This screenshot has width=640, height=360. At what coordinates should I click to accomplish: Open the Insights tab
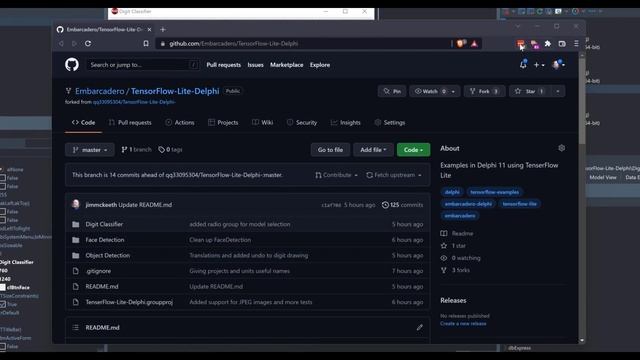point(346,122)
